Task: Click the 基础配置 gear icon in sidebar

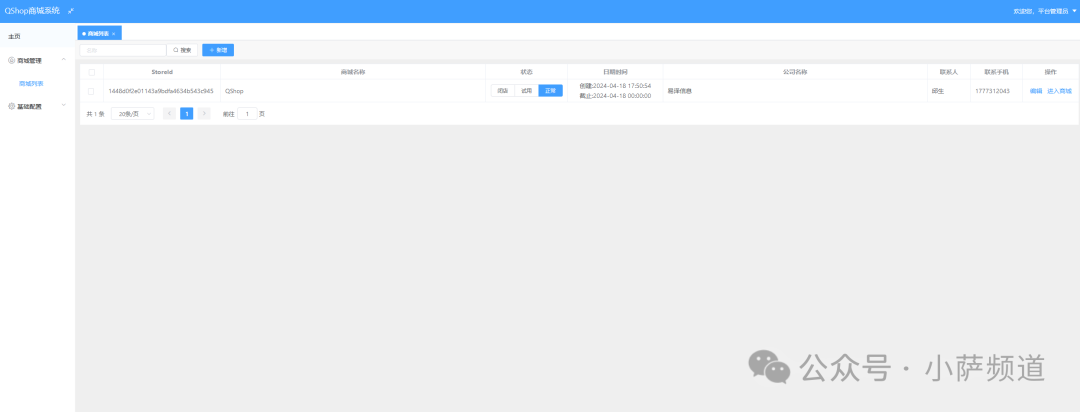Action: pyautogui.click(x=11, y=106)
